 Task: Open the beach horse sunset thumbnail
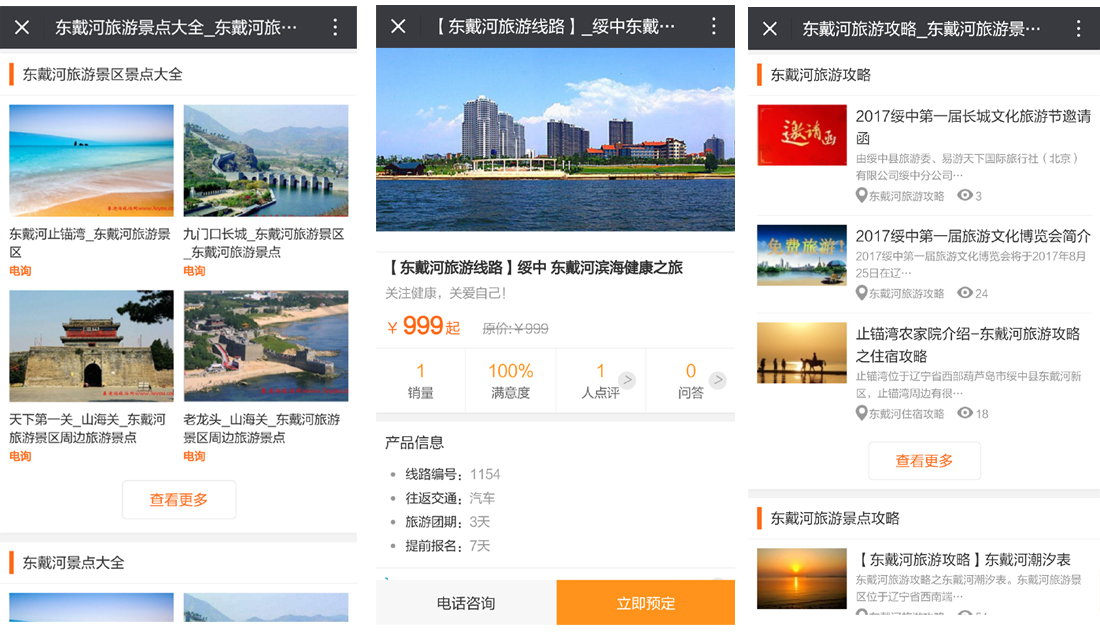[x=802, y=353]
